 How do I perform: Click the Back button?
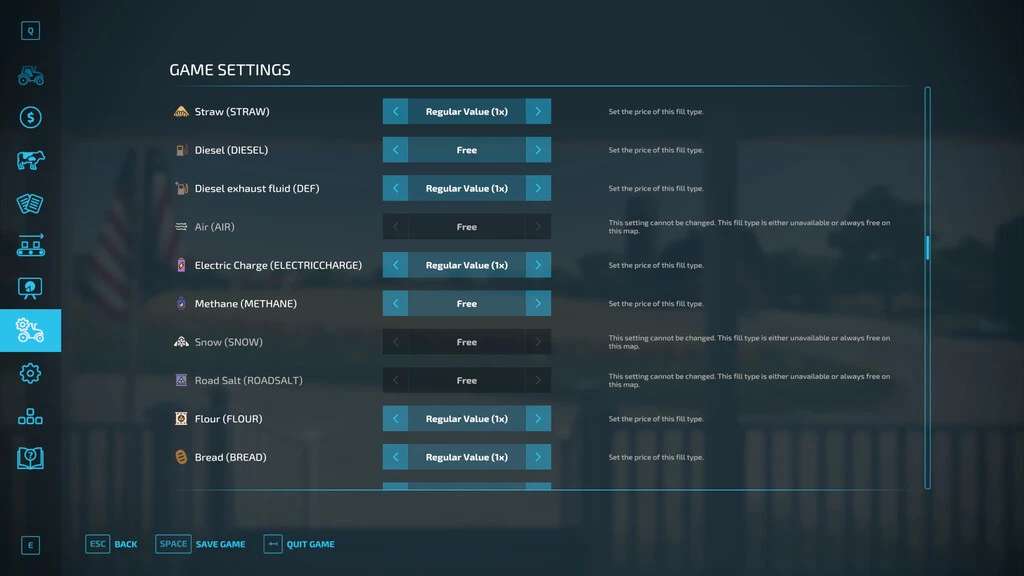pyautogui.click(x=112, y=544)
